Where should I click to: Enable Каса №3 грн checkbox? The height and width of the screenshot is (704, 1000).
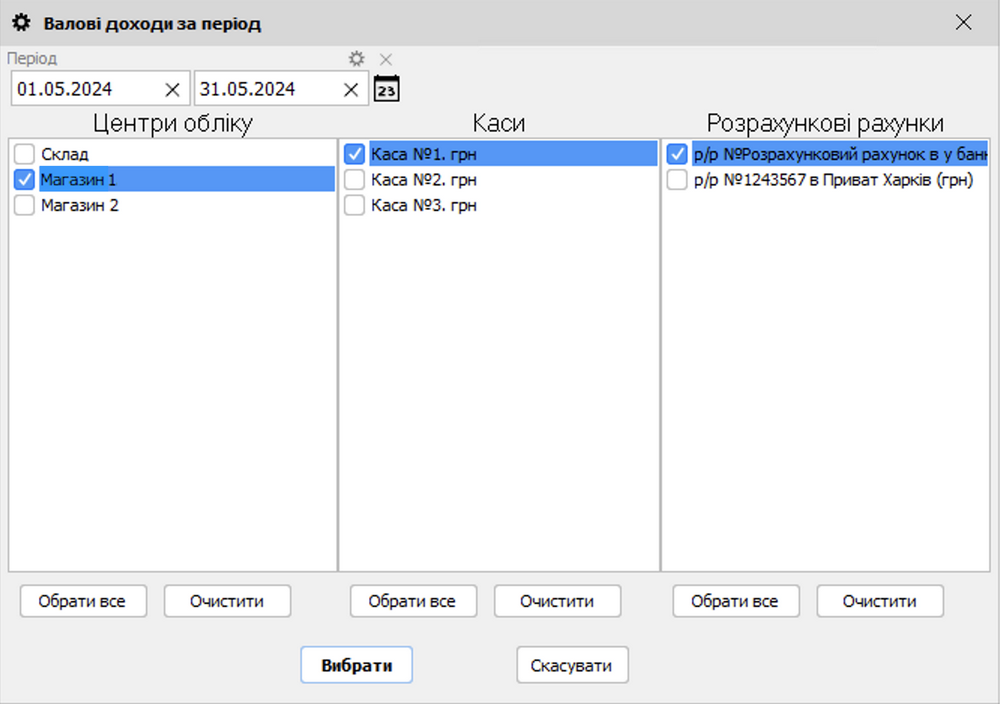tap(354, 205)
